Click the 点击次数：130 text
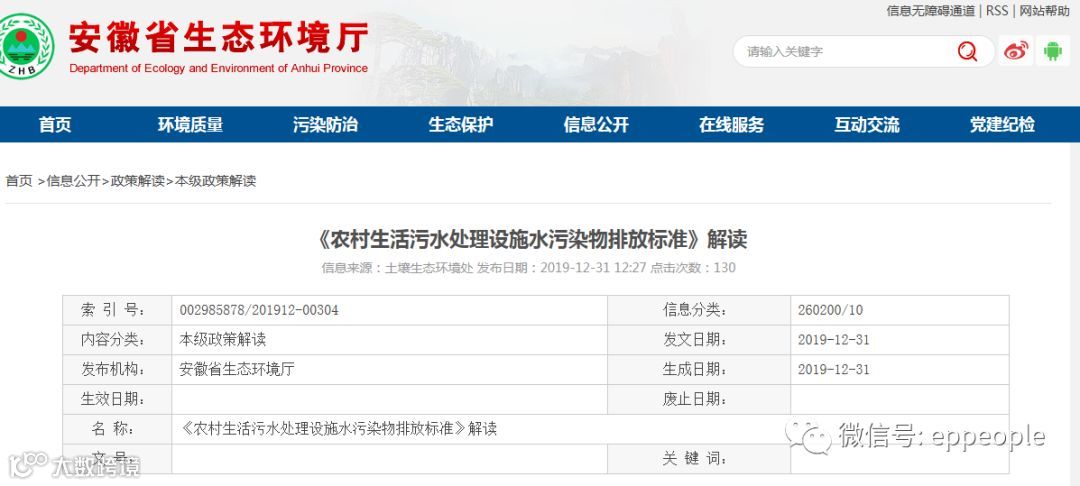The width and height of the screenshot is (1080, 486). (693, 268)
